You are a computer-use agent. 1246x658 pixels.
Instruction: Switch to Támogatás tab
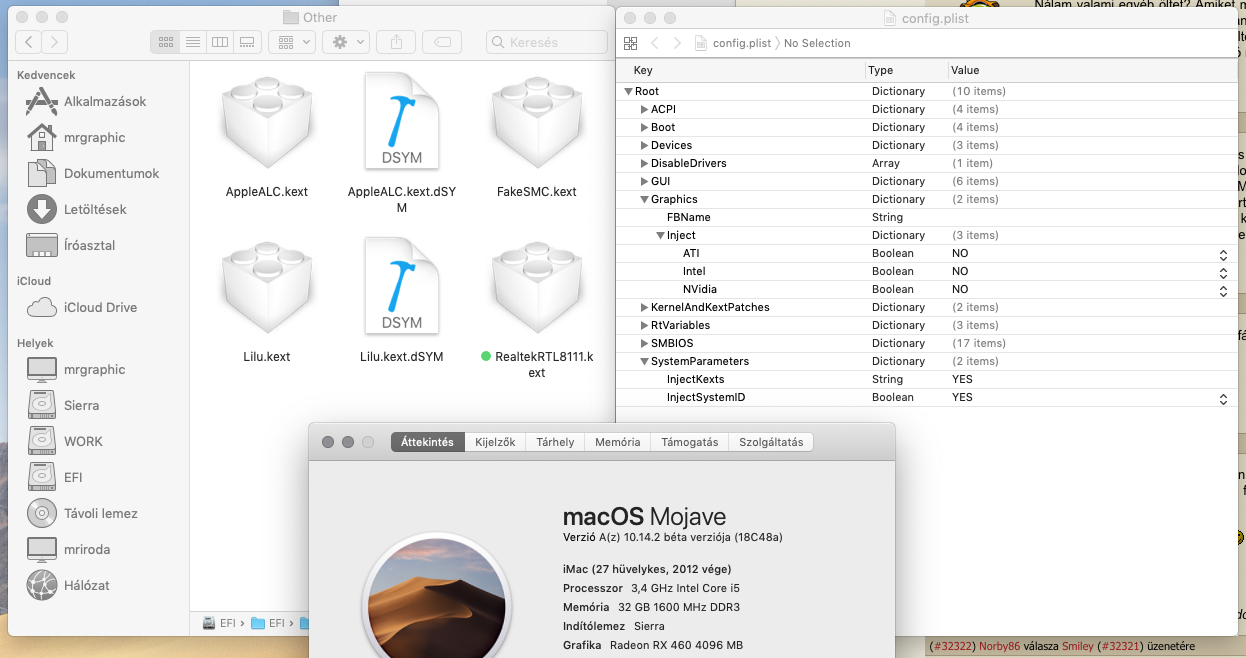(689, 442)
